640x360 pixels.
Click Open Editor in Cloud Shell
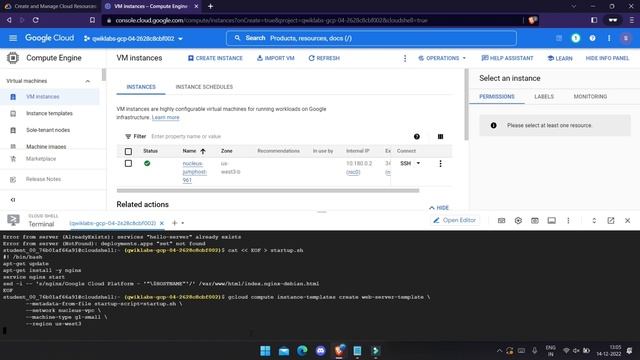pos(455,220)
